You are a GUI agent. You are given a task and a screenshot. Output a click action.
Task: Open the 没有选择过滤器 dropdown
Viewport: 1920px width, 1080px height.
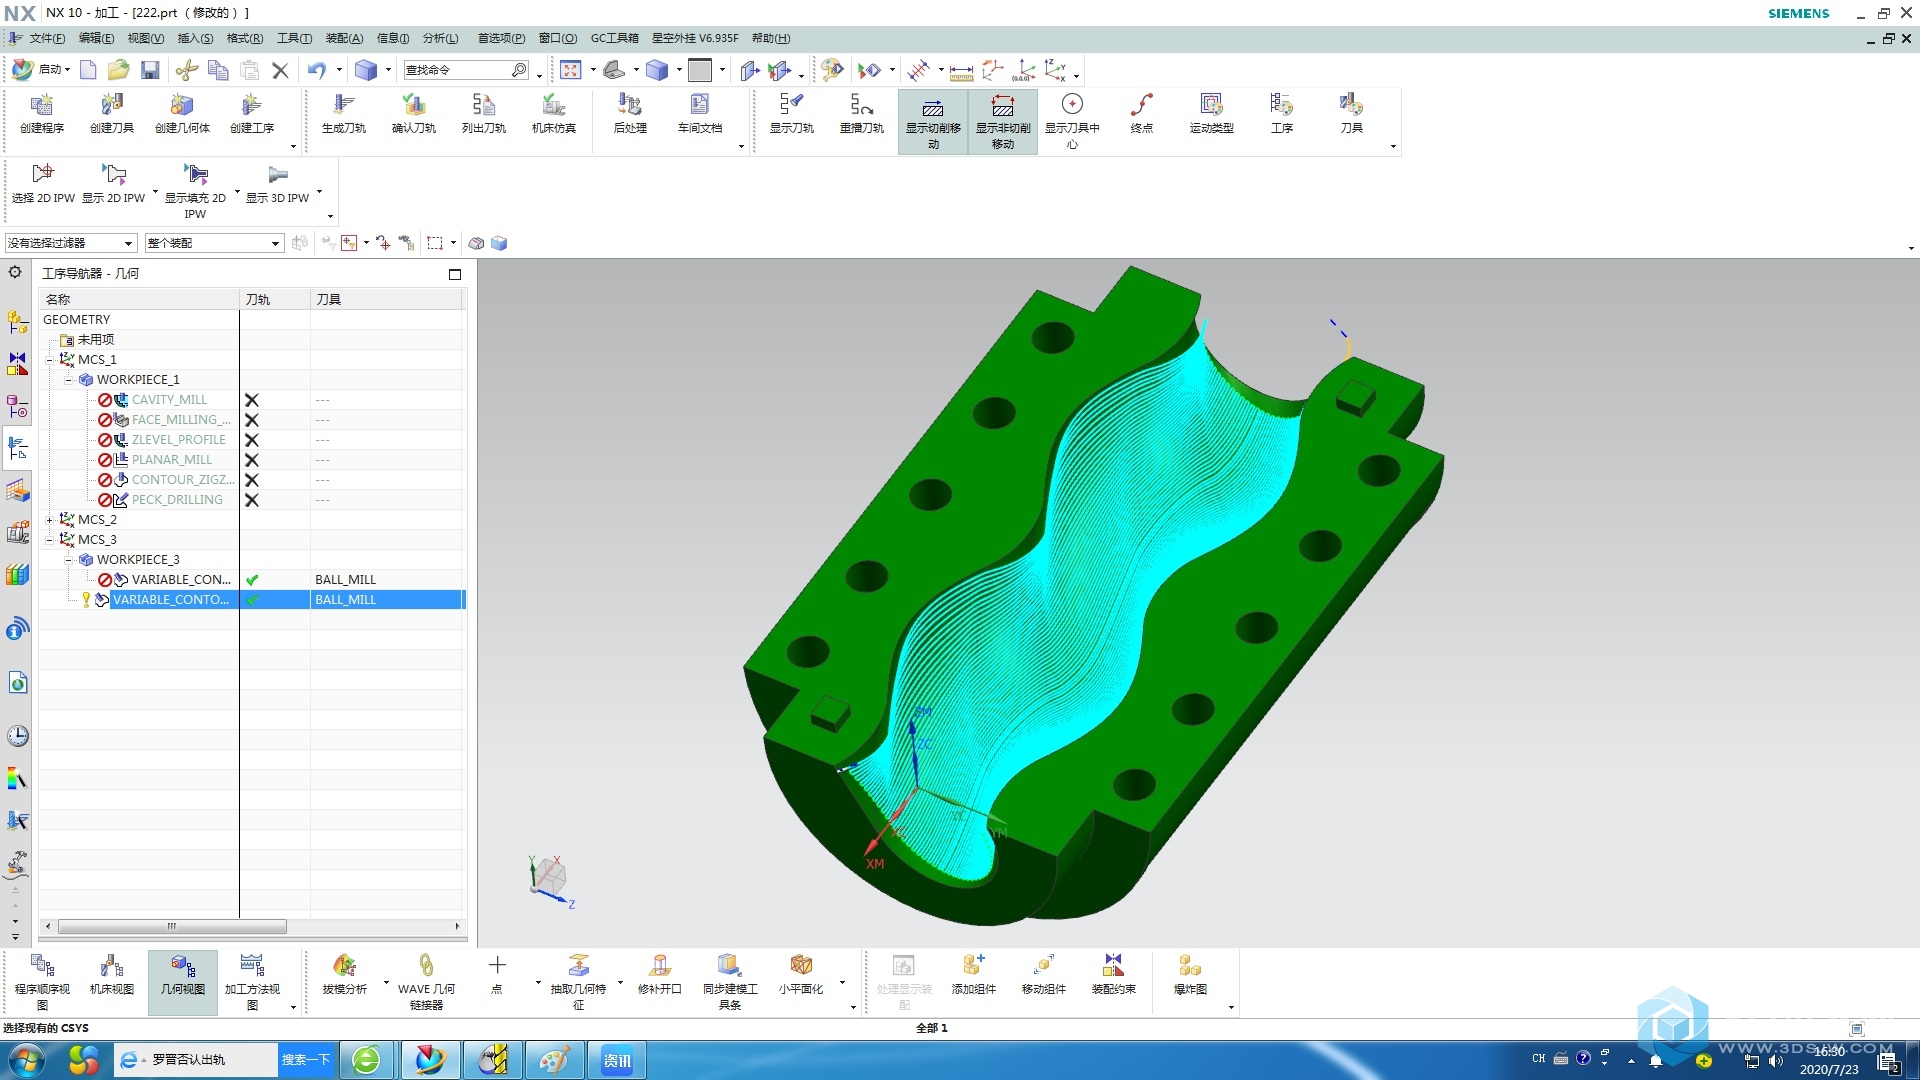(70, 243)
